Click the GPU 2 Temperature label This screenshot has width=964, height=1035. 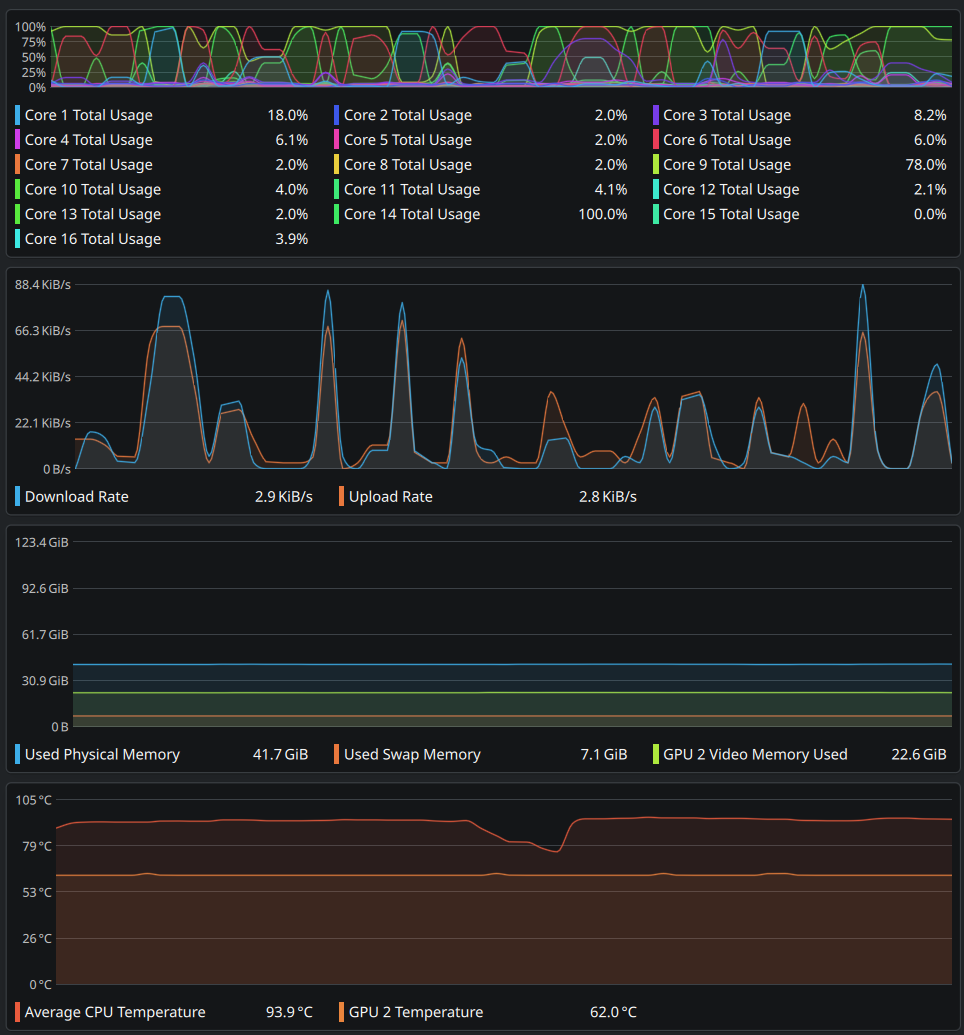click(416, 1012)
